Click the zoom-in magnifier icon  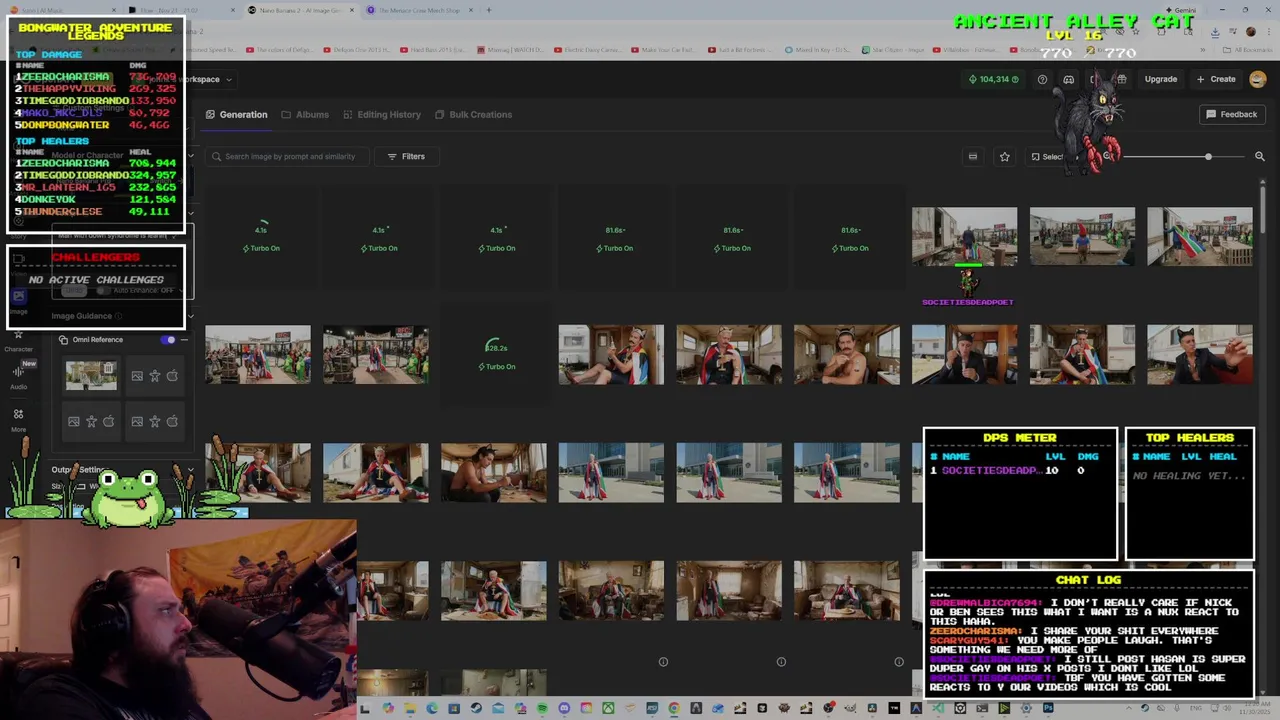[x=1260, y=156]
